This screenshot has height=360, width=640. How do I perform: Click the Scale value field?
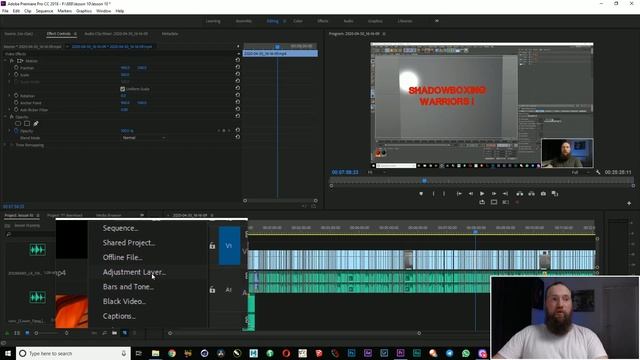click(x=125, y=75)
